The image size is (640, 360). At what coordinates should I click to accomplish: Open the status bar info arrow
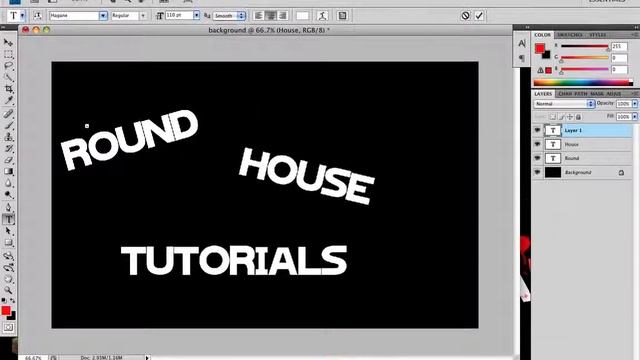(x=147, y=358)
